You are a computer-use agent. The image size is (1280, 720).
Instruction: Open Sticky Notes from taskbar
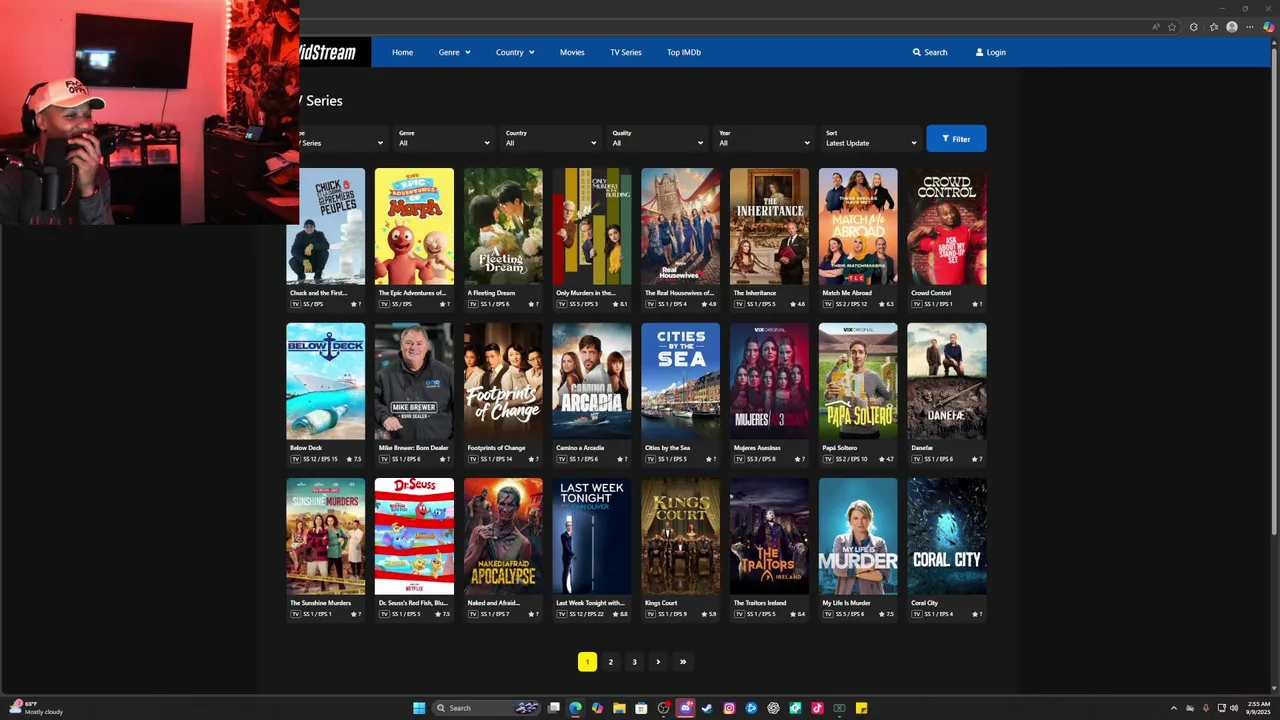861,708
